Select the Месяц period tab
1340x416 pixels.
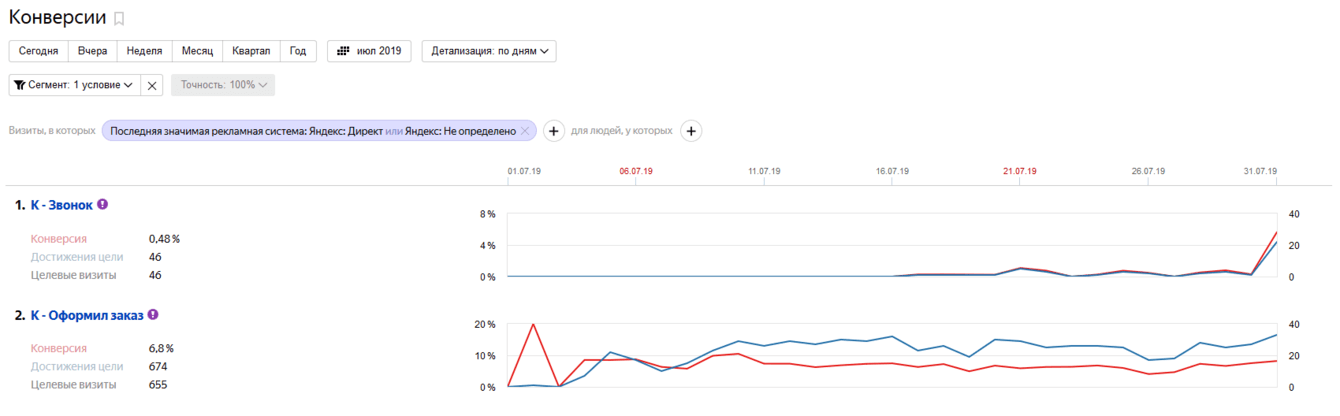coord(196,51)
